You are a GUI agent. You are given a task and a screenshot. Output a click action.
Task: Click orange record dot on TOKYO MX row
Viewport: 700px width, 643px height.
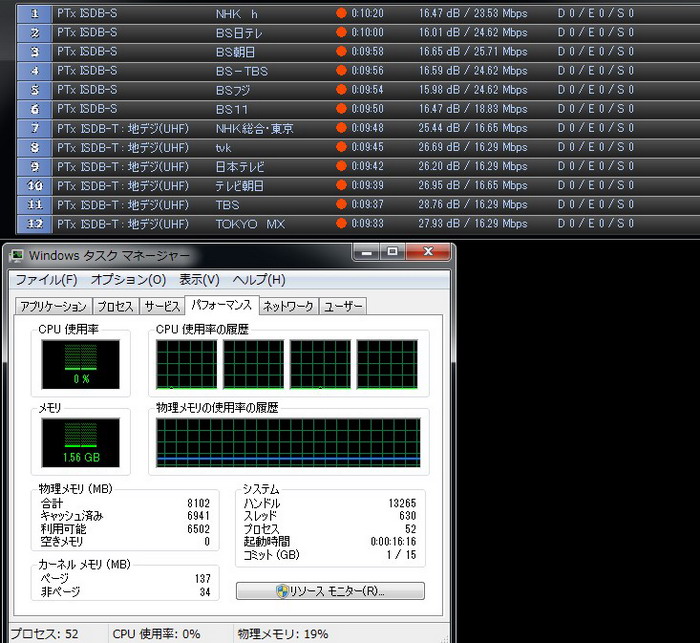coord(341,223)
